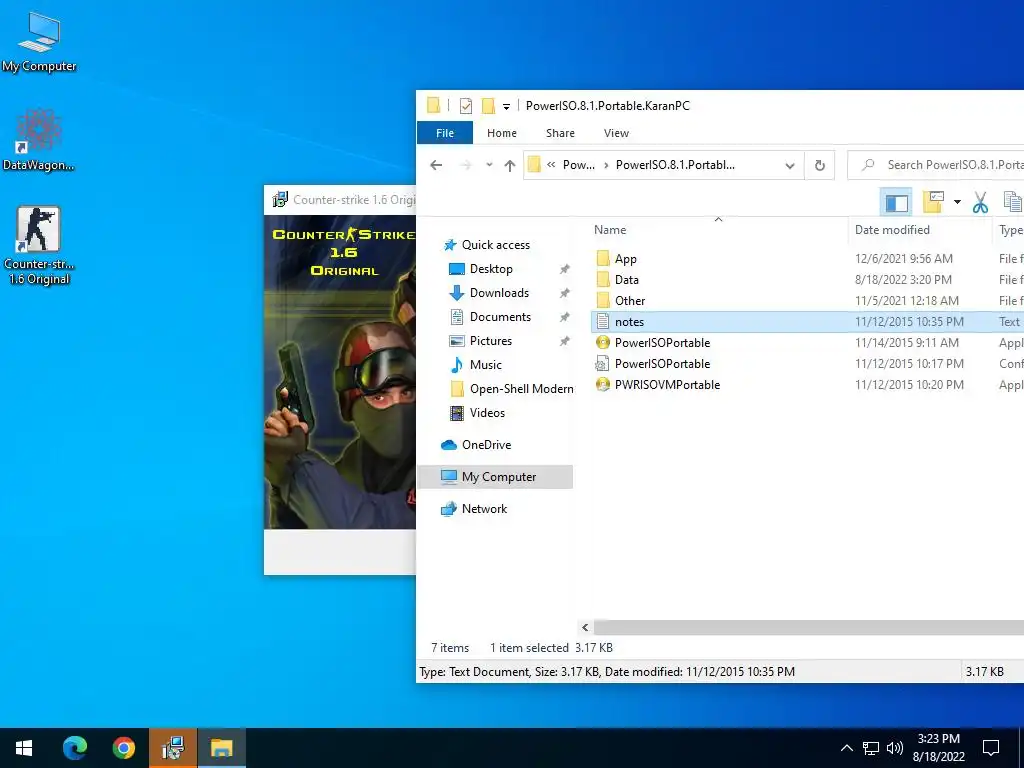
Task: Click the Search PowerISO.8.1.Portable field
Action: (937, 165)
